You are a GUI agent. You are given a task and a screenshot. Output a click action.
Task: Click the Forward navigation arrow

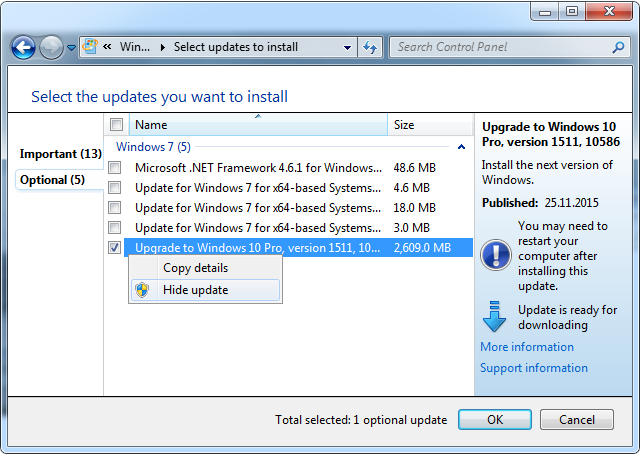pyautogui.click(x=51, y=47)
